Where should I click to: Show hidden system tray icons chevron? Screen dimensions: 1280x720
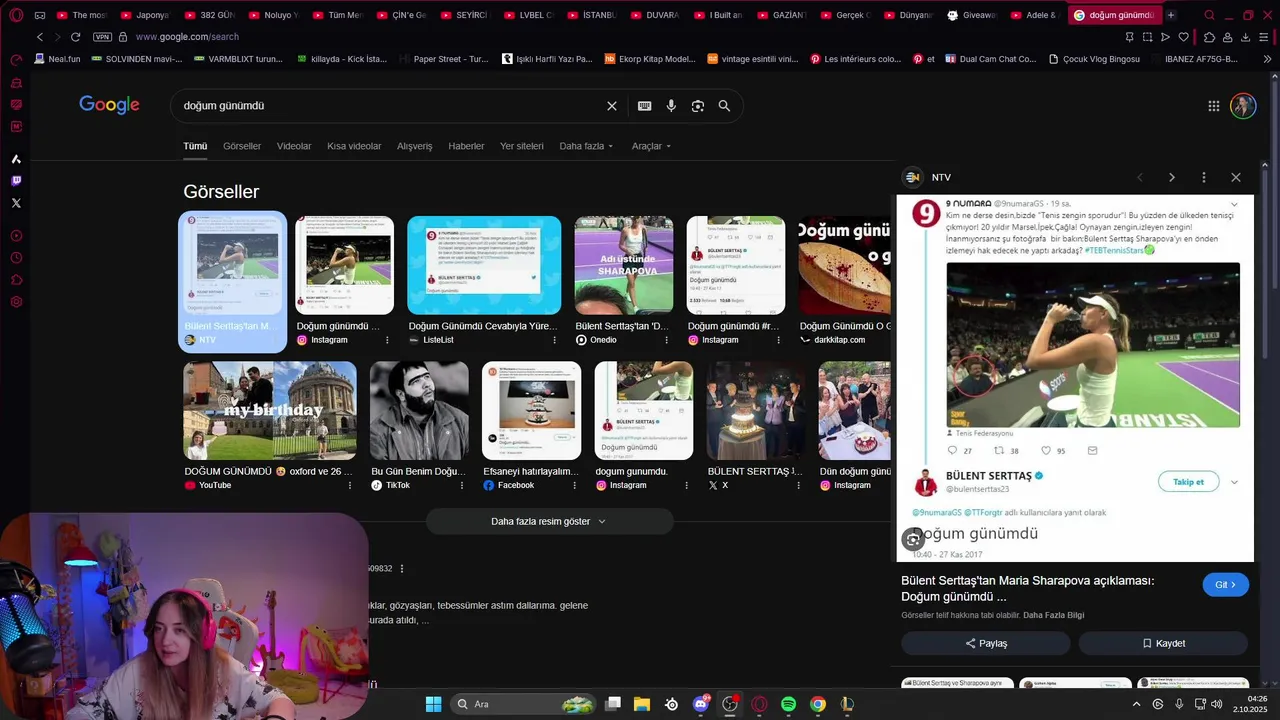coord(1136,704)
